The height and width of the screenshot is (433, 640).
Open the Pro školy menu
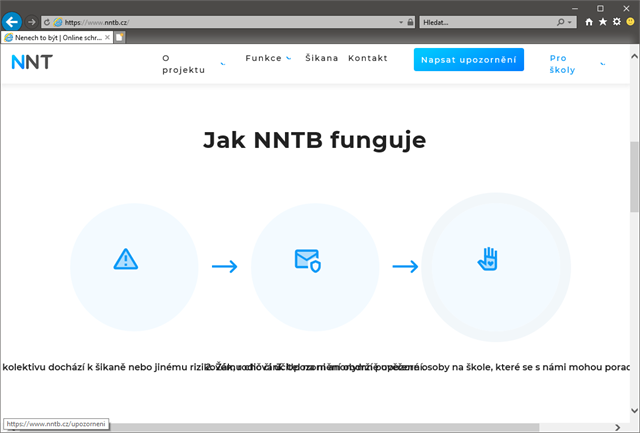562,64
